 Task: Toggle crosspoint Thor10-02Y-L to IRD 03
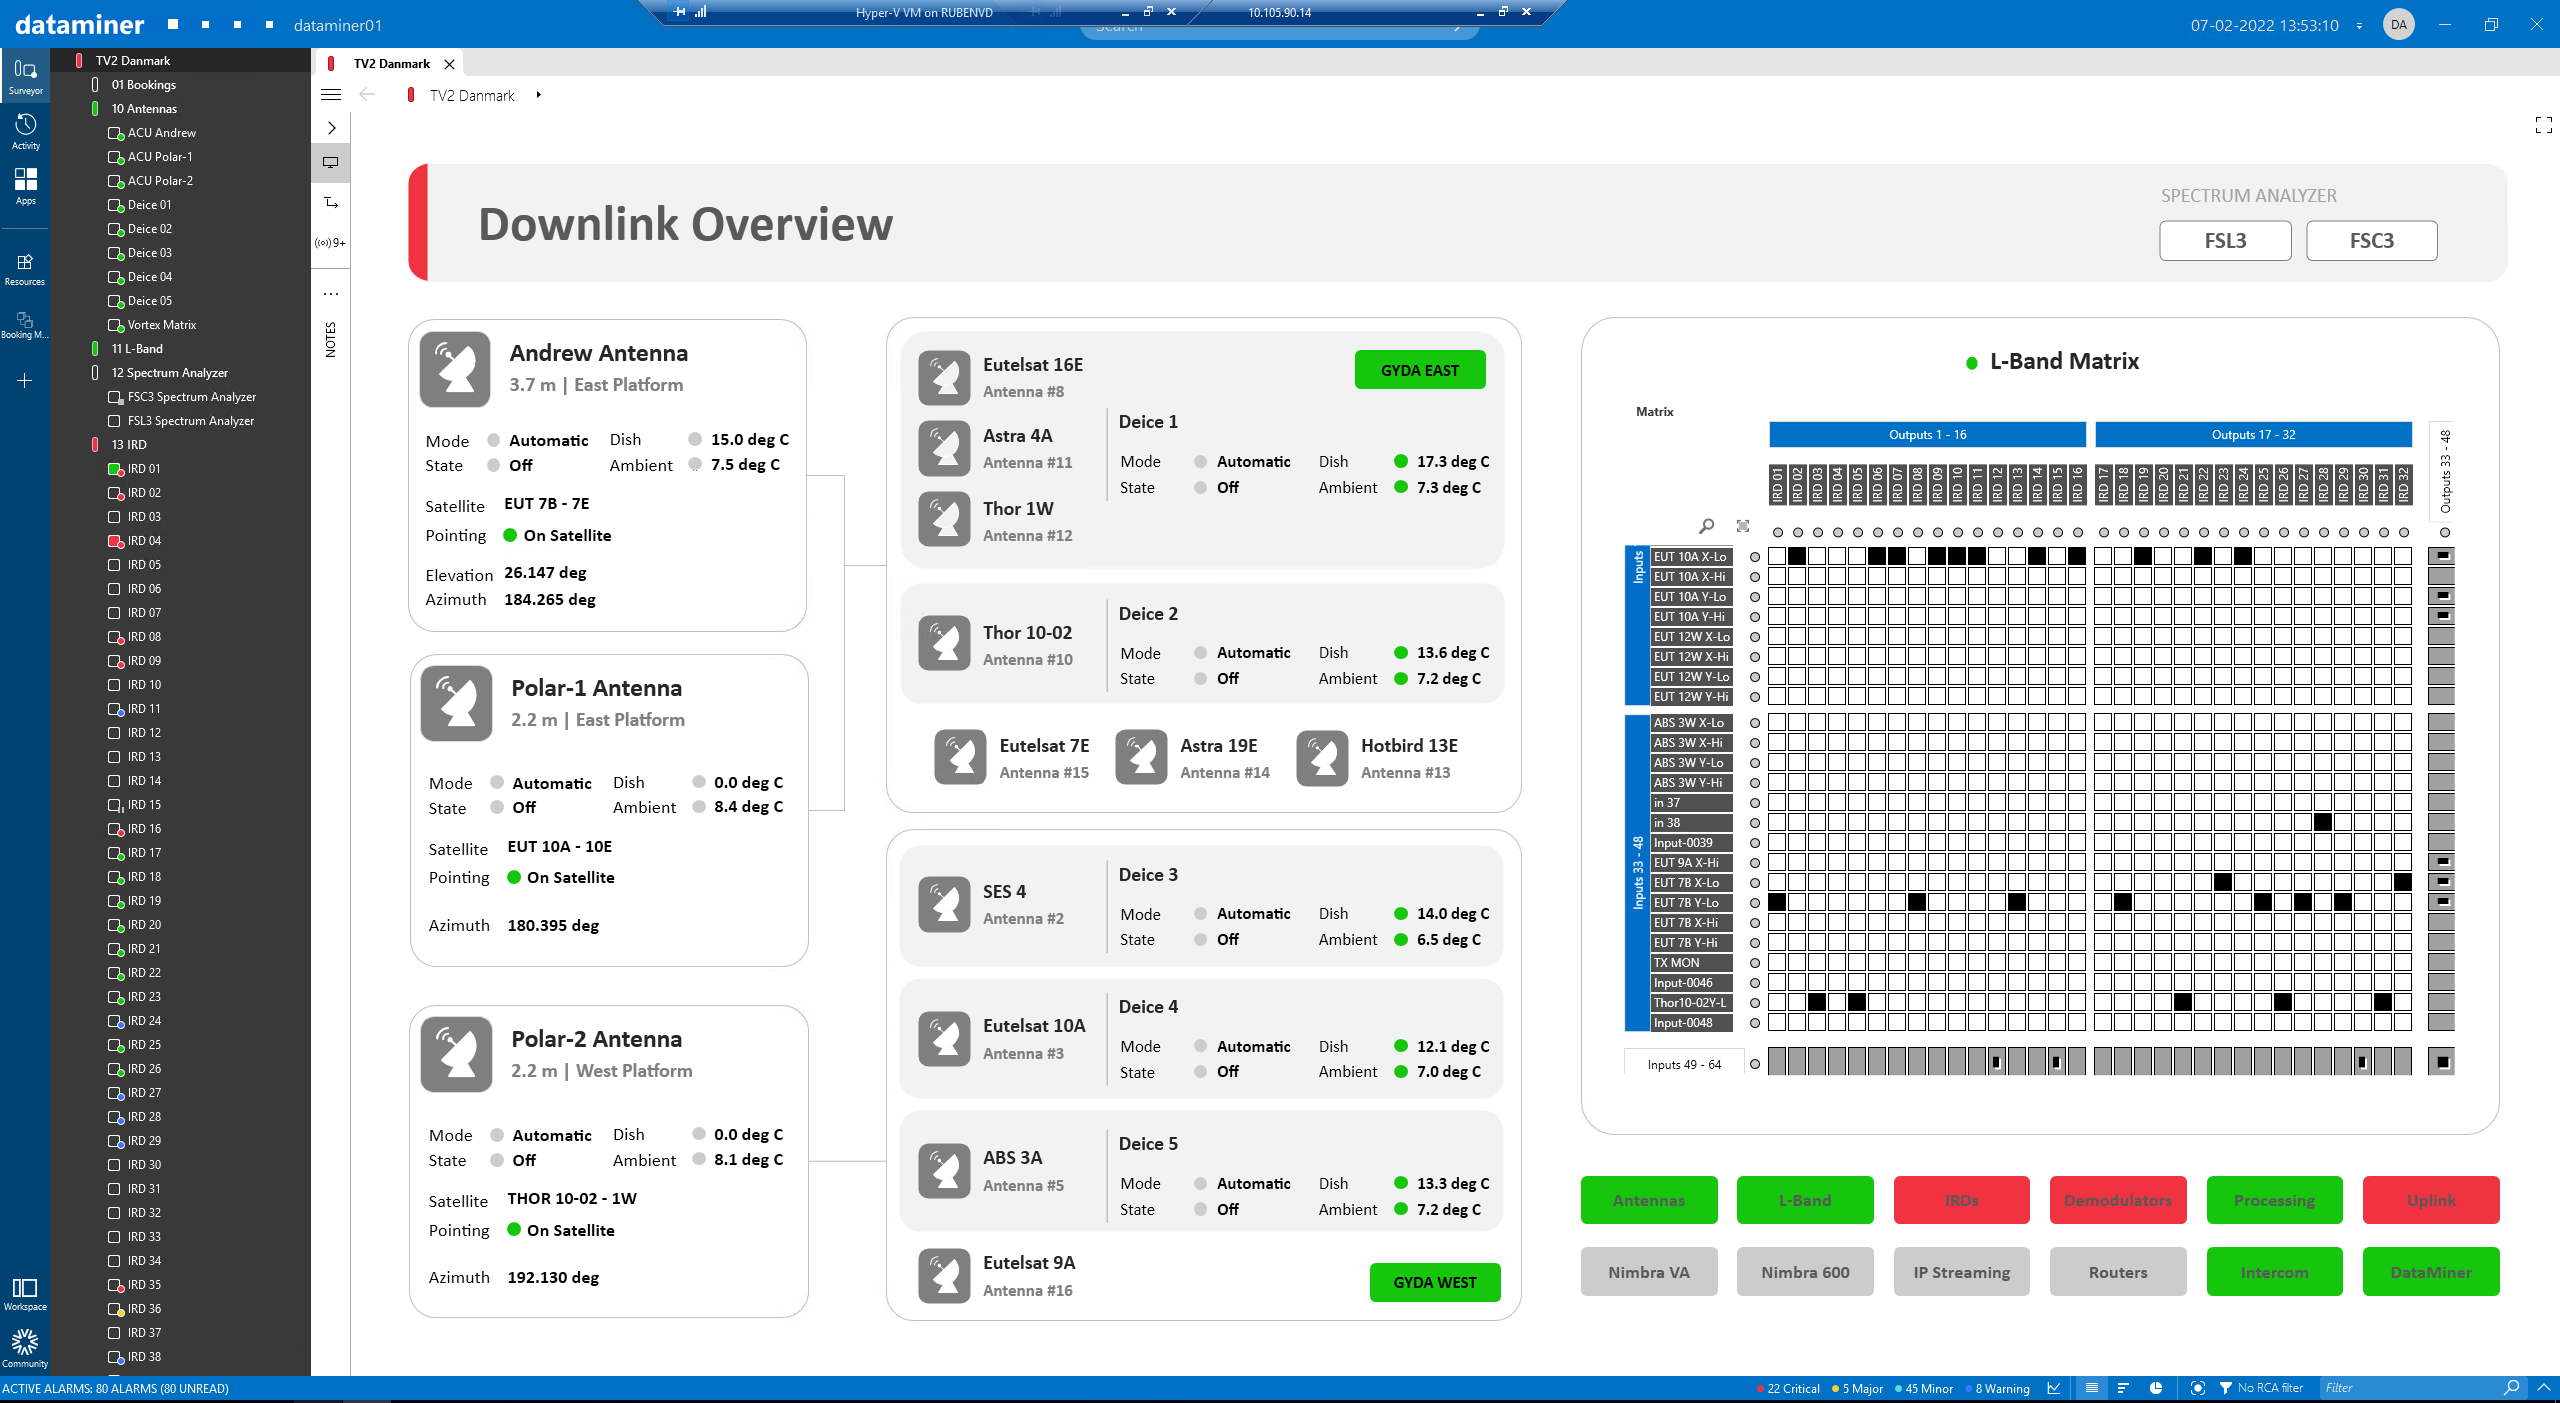1817,1002
